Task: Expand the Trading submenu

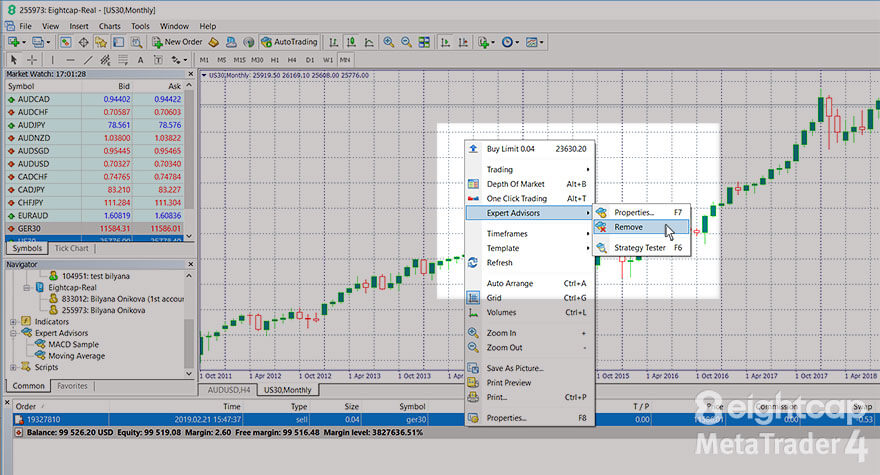Action: (529, 169)
